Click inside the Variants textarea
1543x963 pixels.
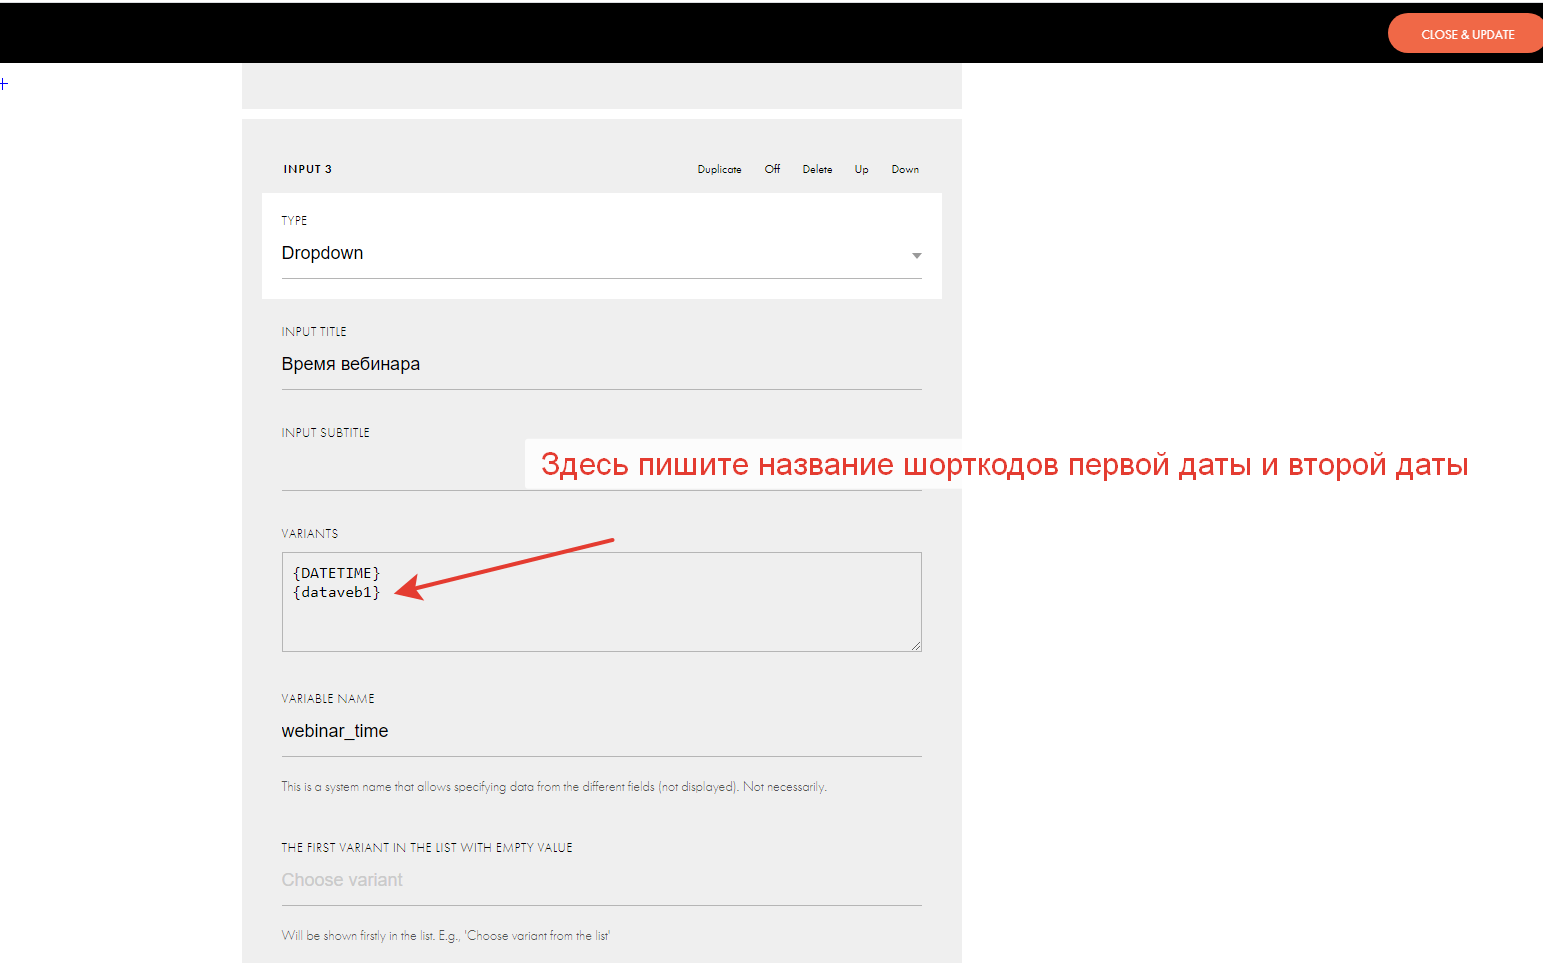(601, 602)
